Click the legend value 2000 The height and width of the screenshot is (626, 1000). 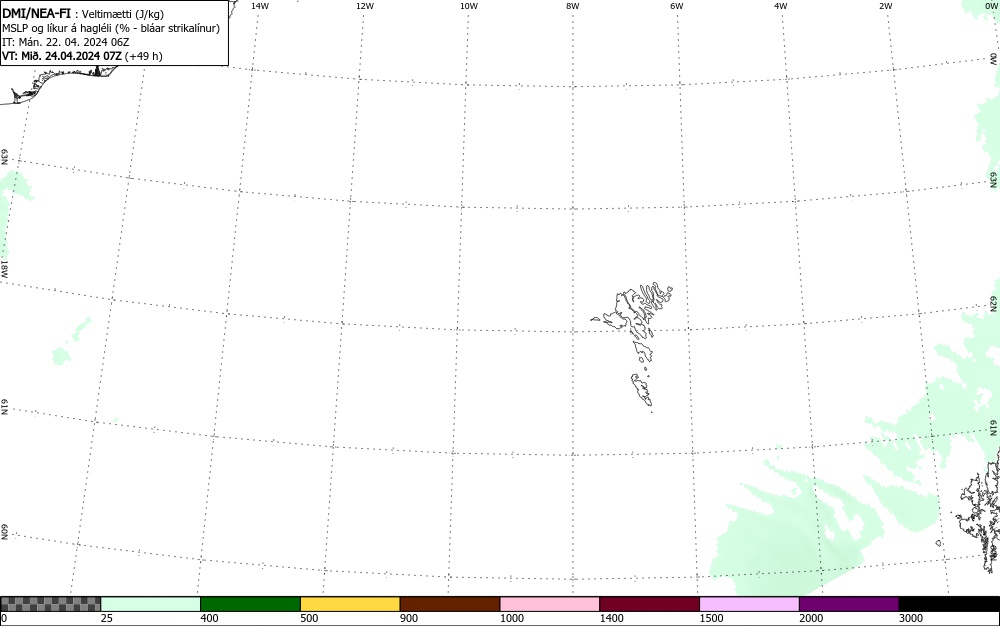click(811, 618)
